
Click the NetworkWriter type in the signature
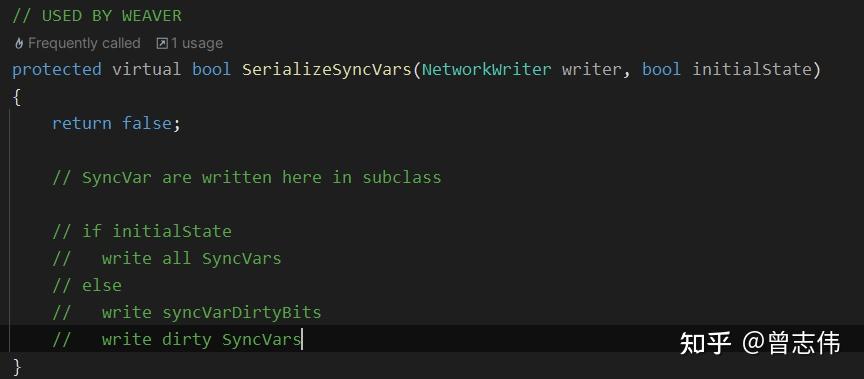[487, 69]
